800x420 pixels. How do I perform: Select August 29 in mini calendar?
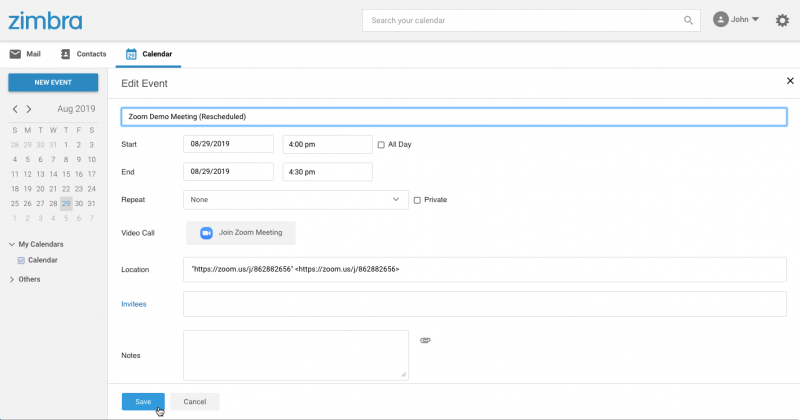click(x=66, y=204)
